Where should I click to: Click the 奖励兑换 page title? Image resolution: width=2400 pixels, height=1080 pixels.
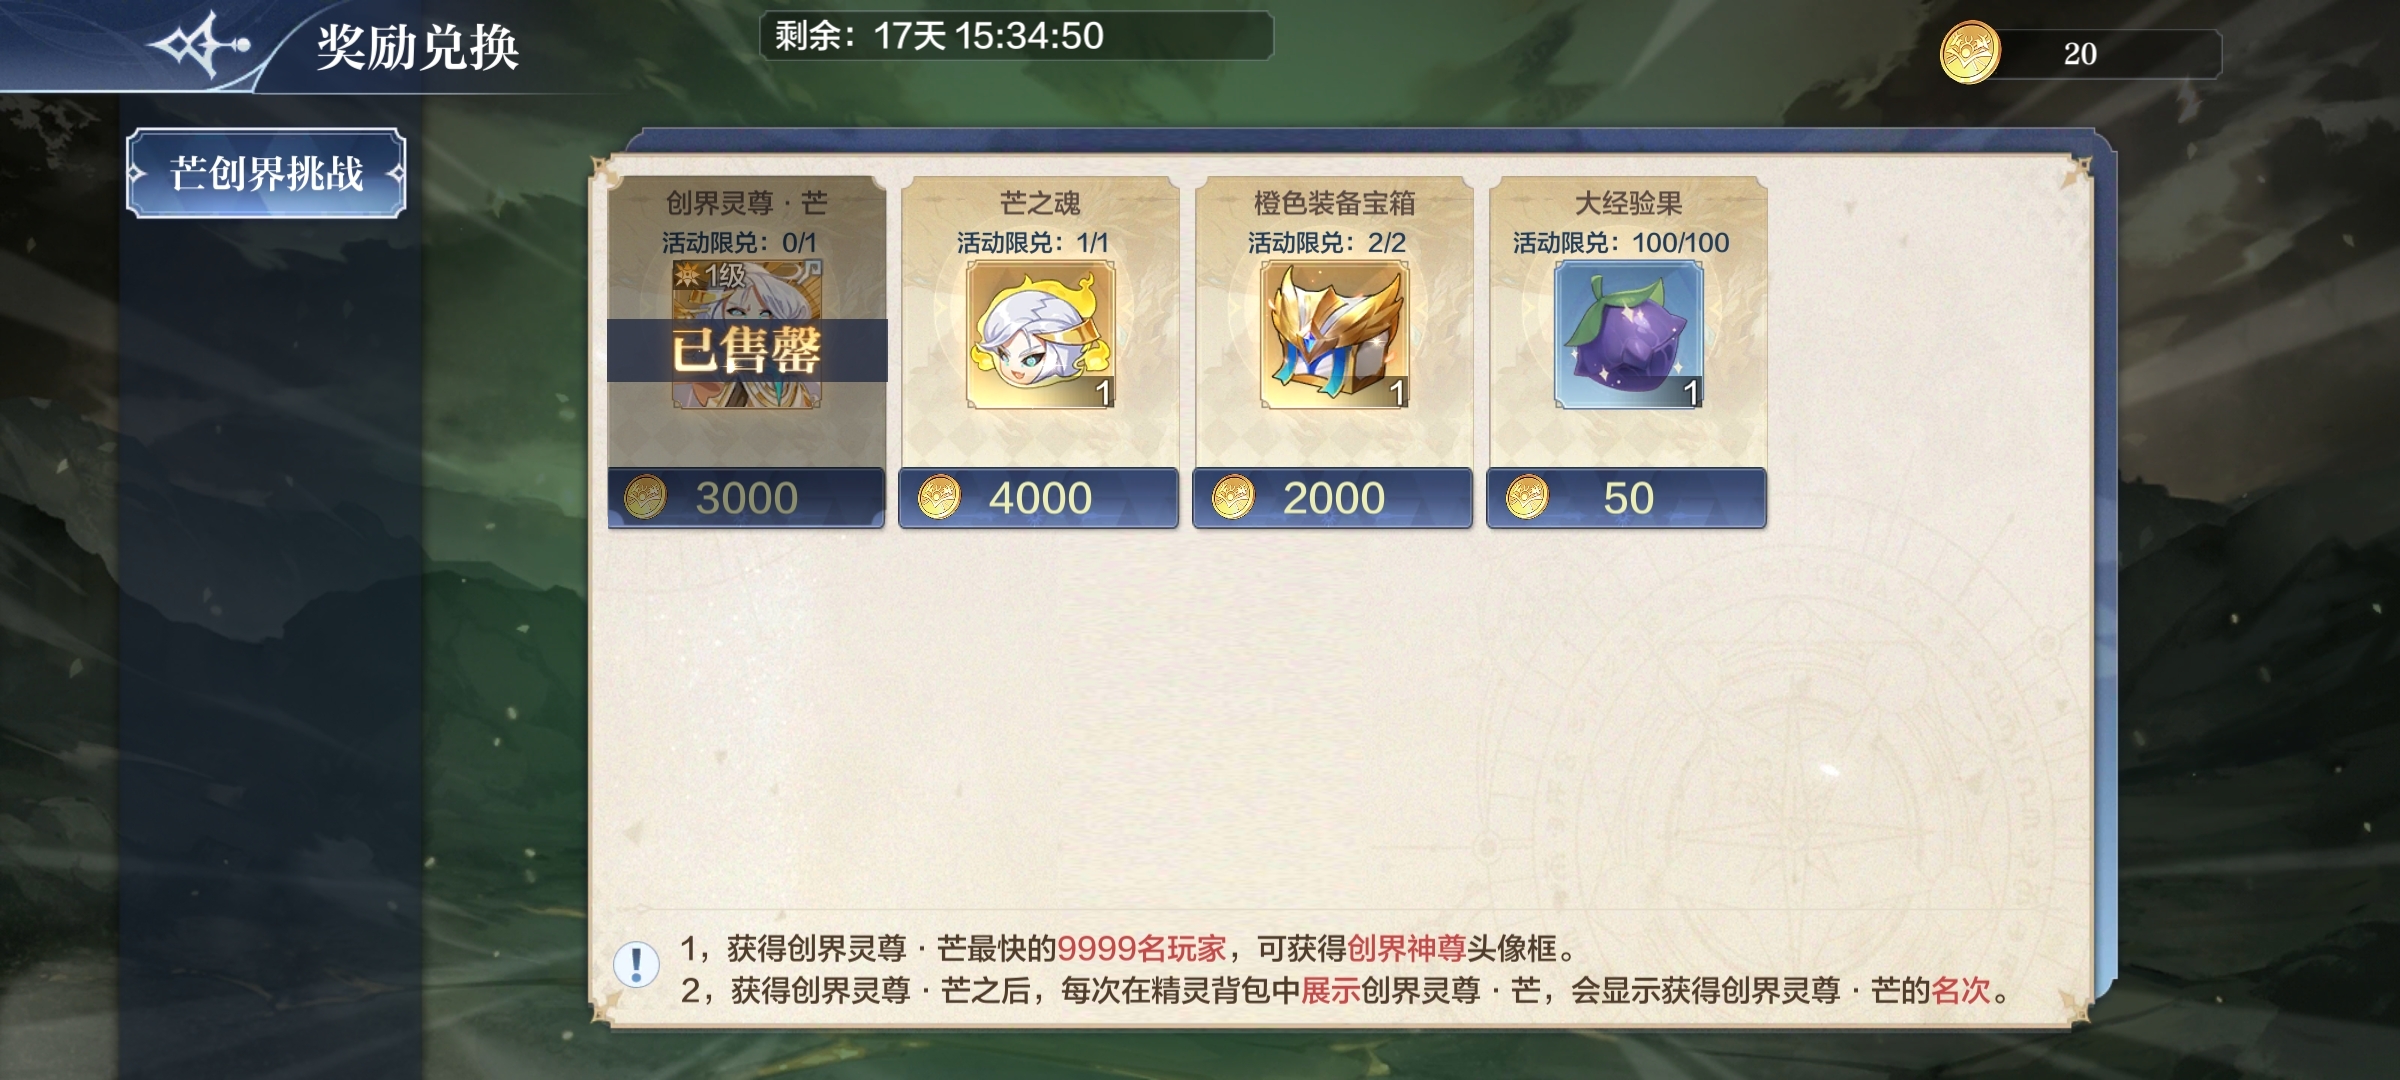pyautogui.click(x=418, y=47)
